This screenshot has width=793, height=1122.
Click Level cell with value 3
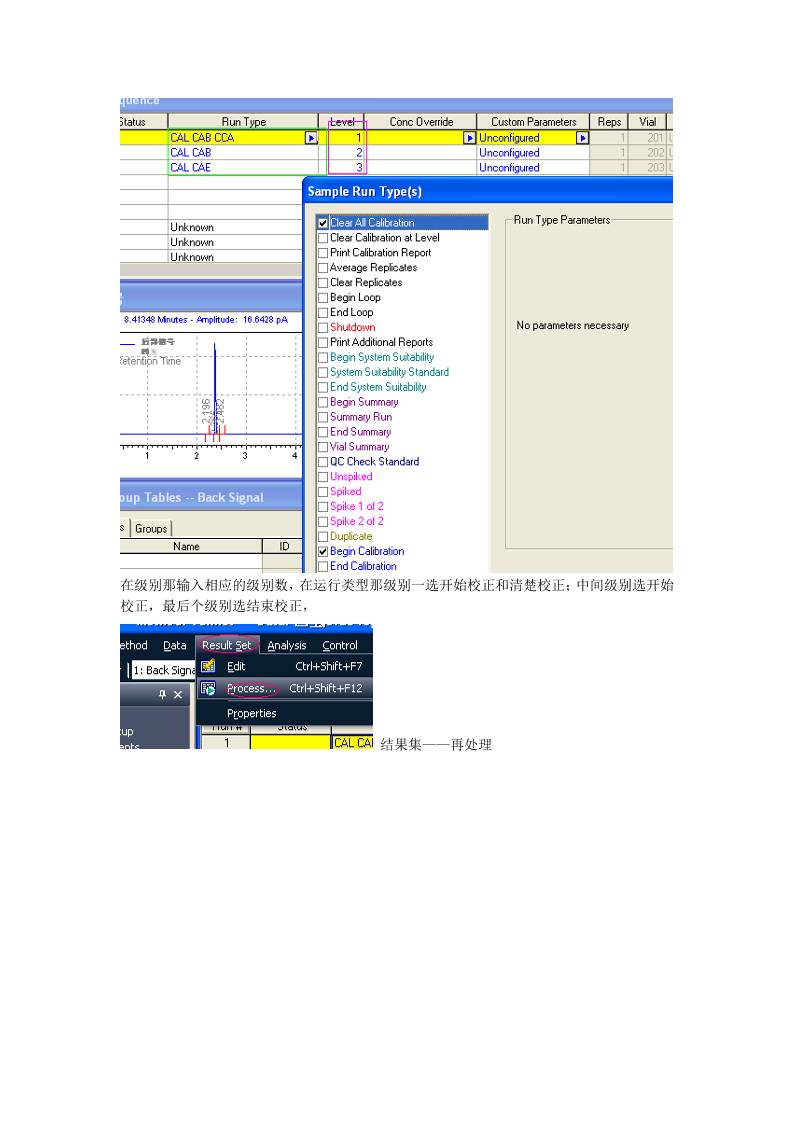click(342, 168)
